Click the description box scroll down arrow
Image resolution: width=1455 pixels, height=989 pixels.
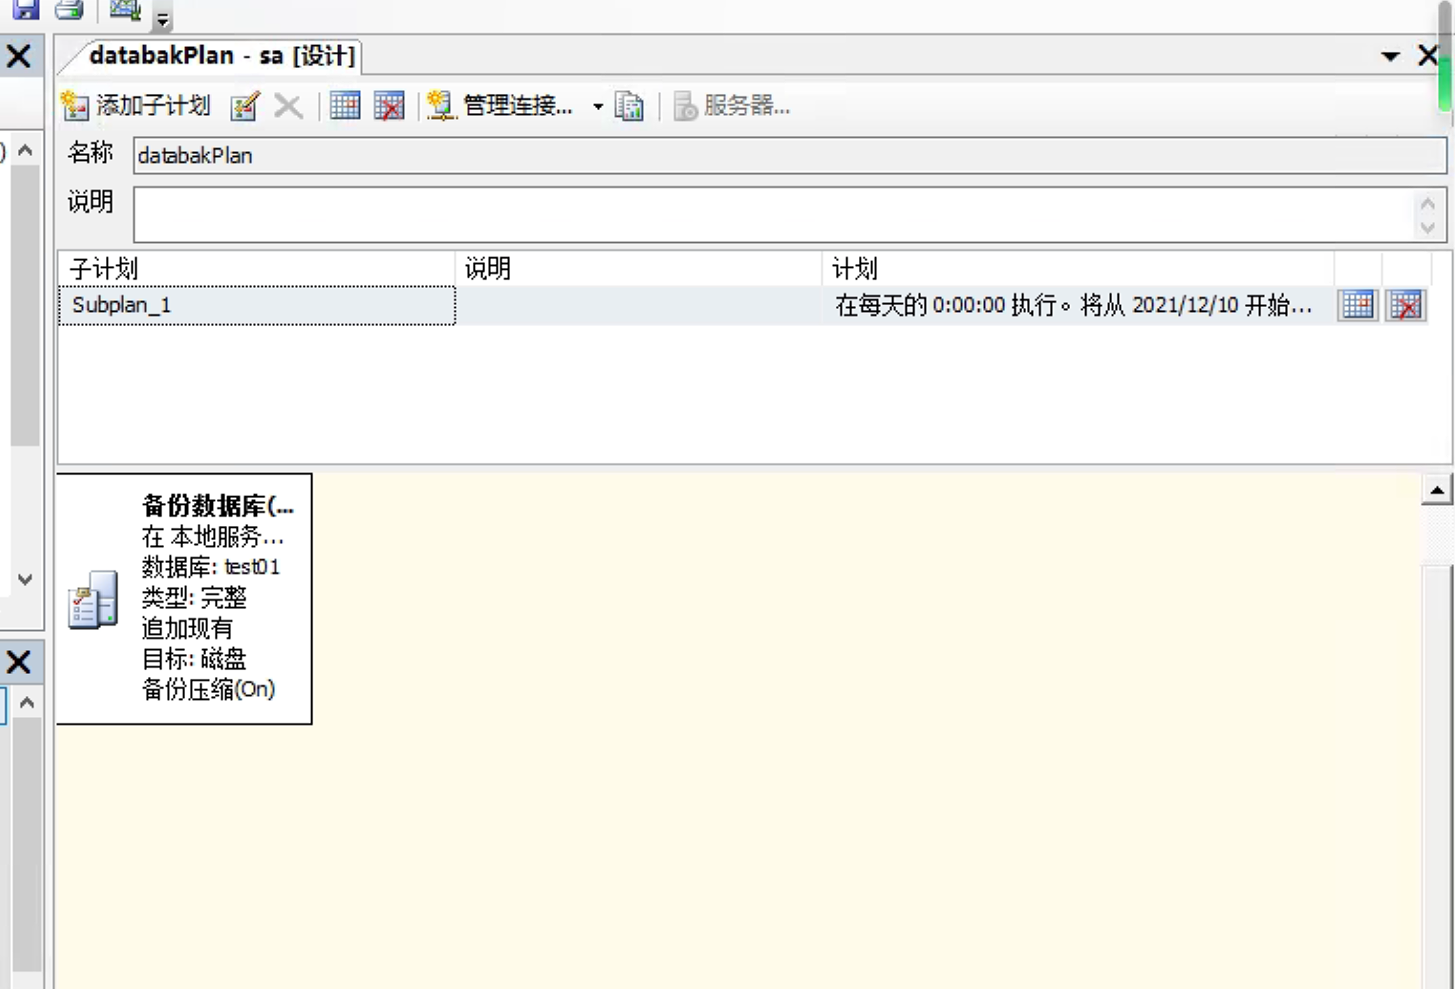coord(1428,227)
